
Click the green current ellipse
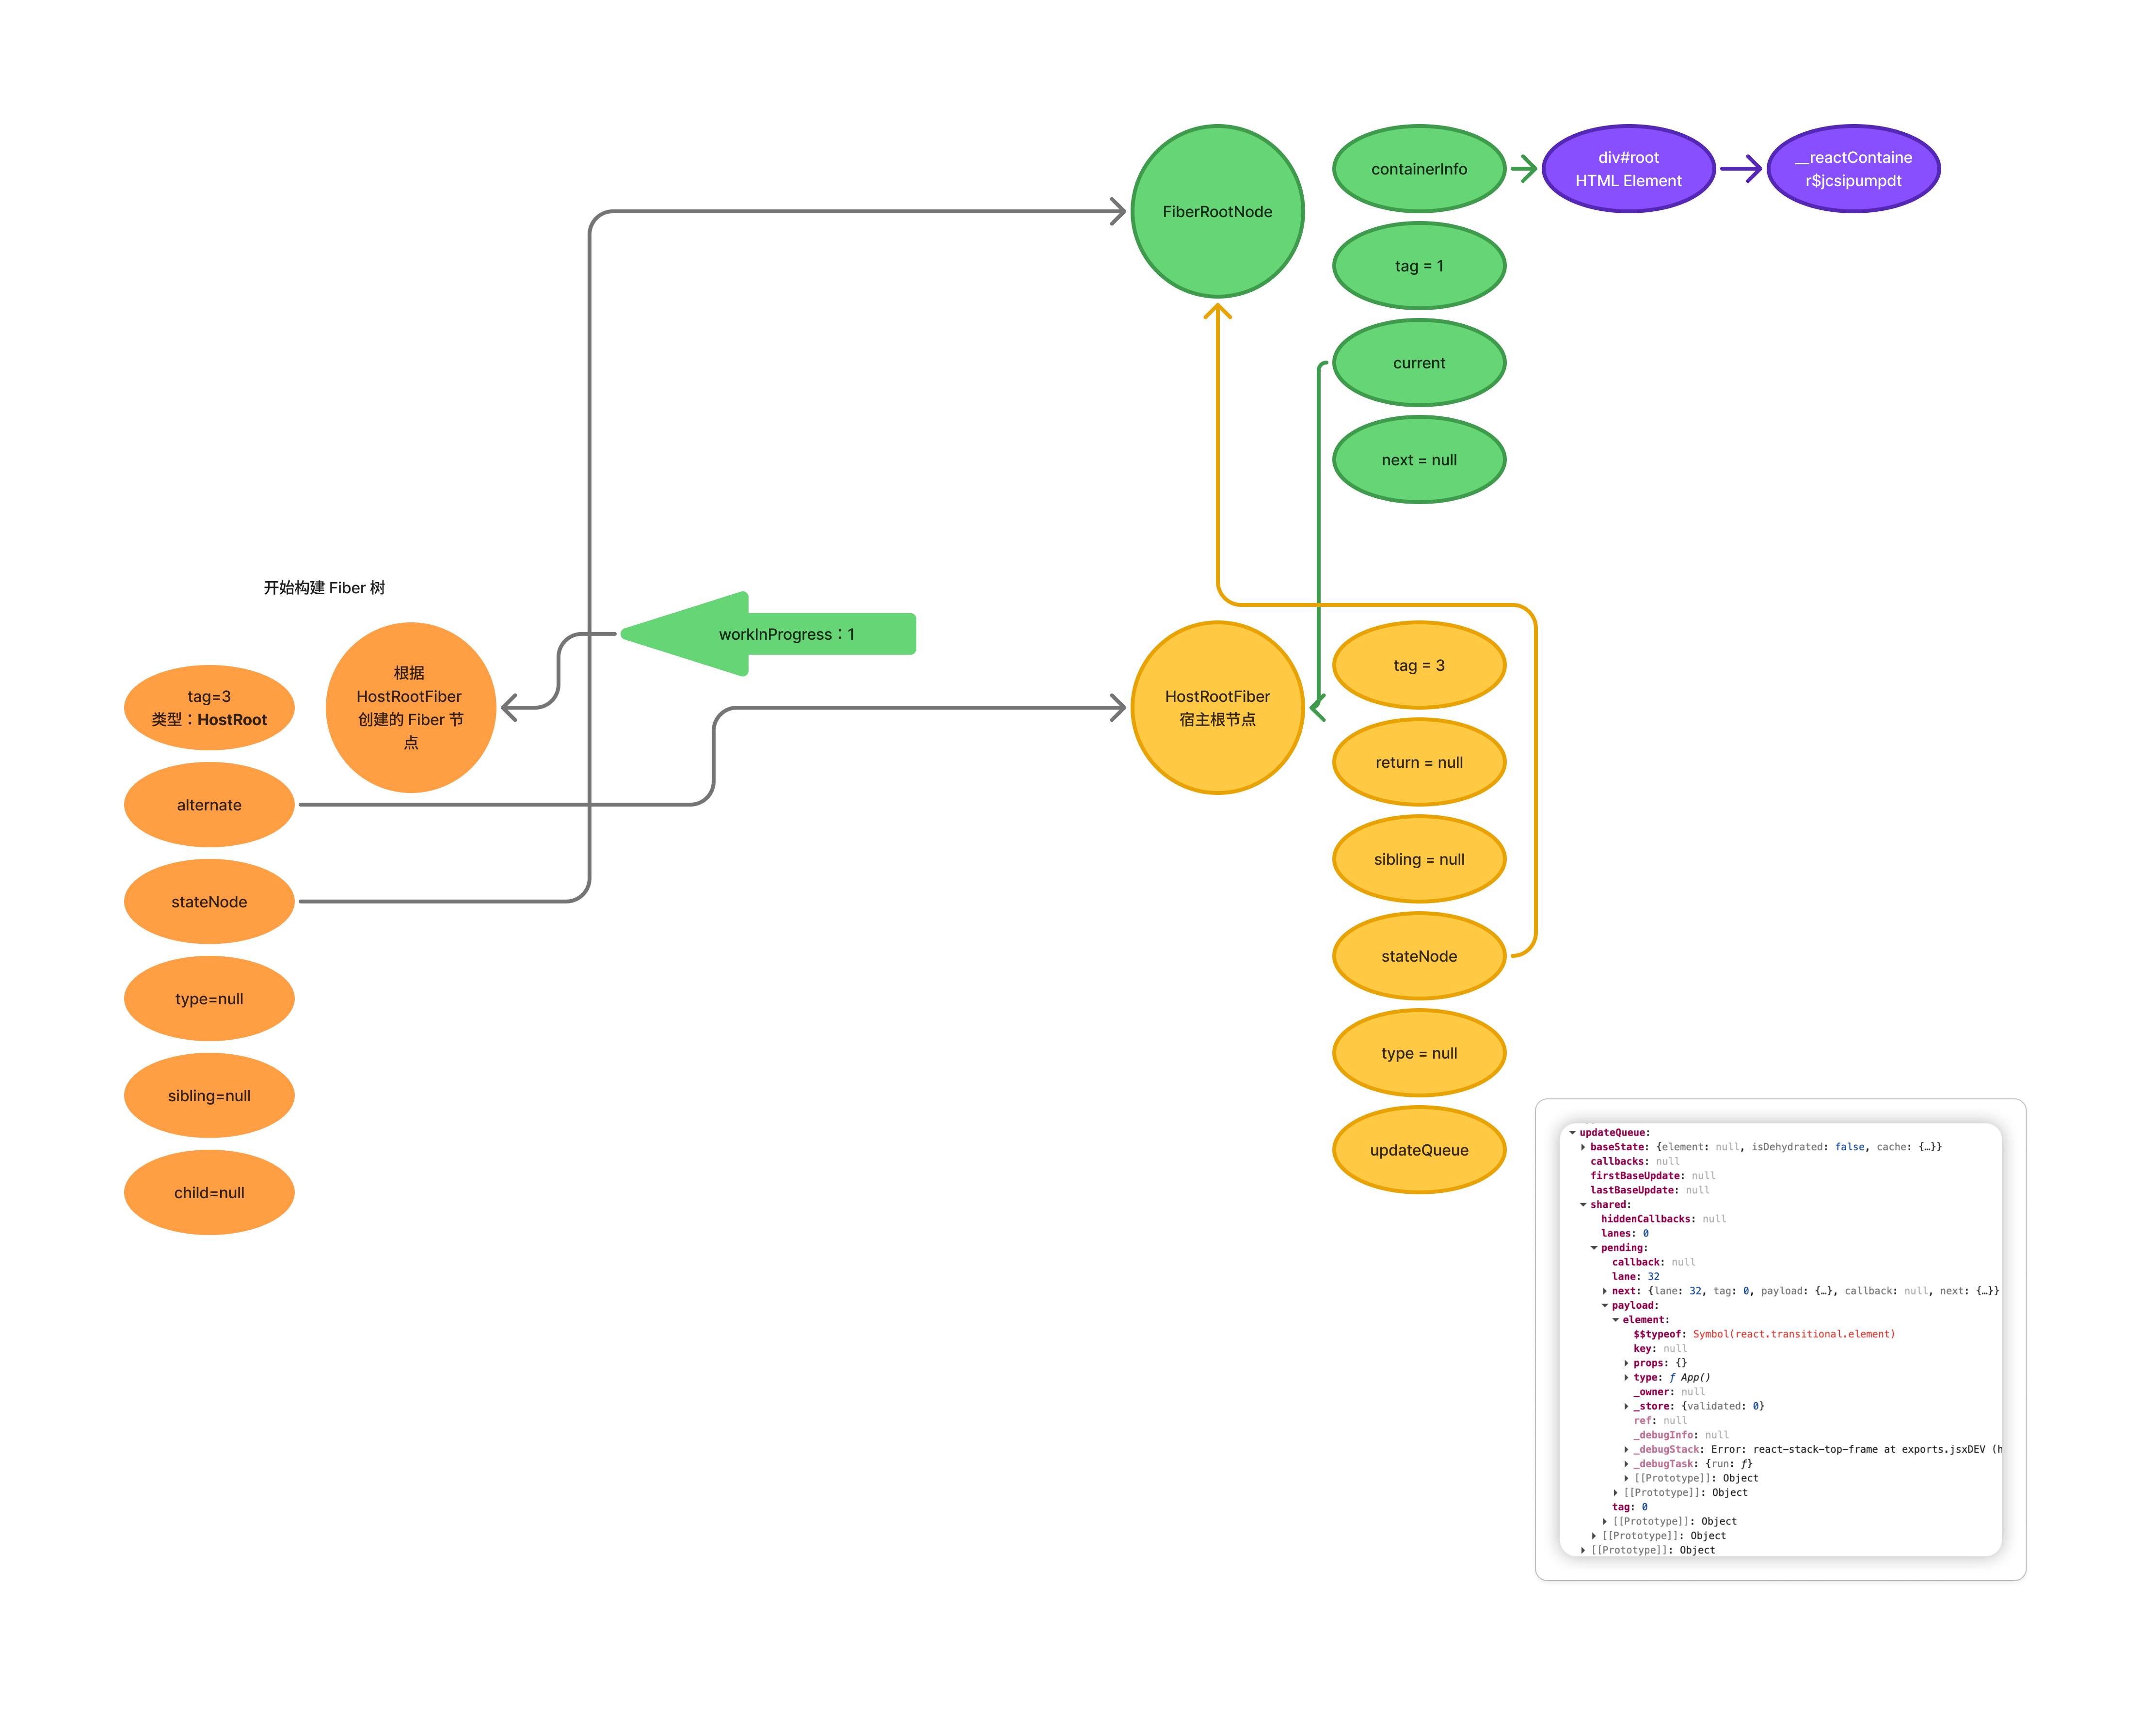pos(1418,363)
